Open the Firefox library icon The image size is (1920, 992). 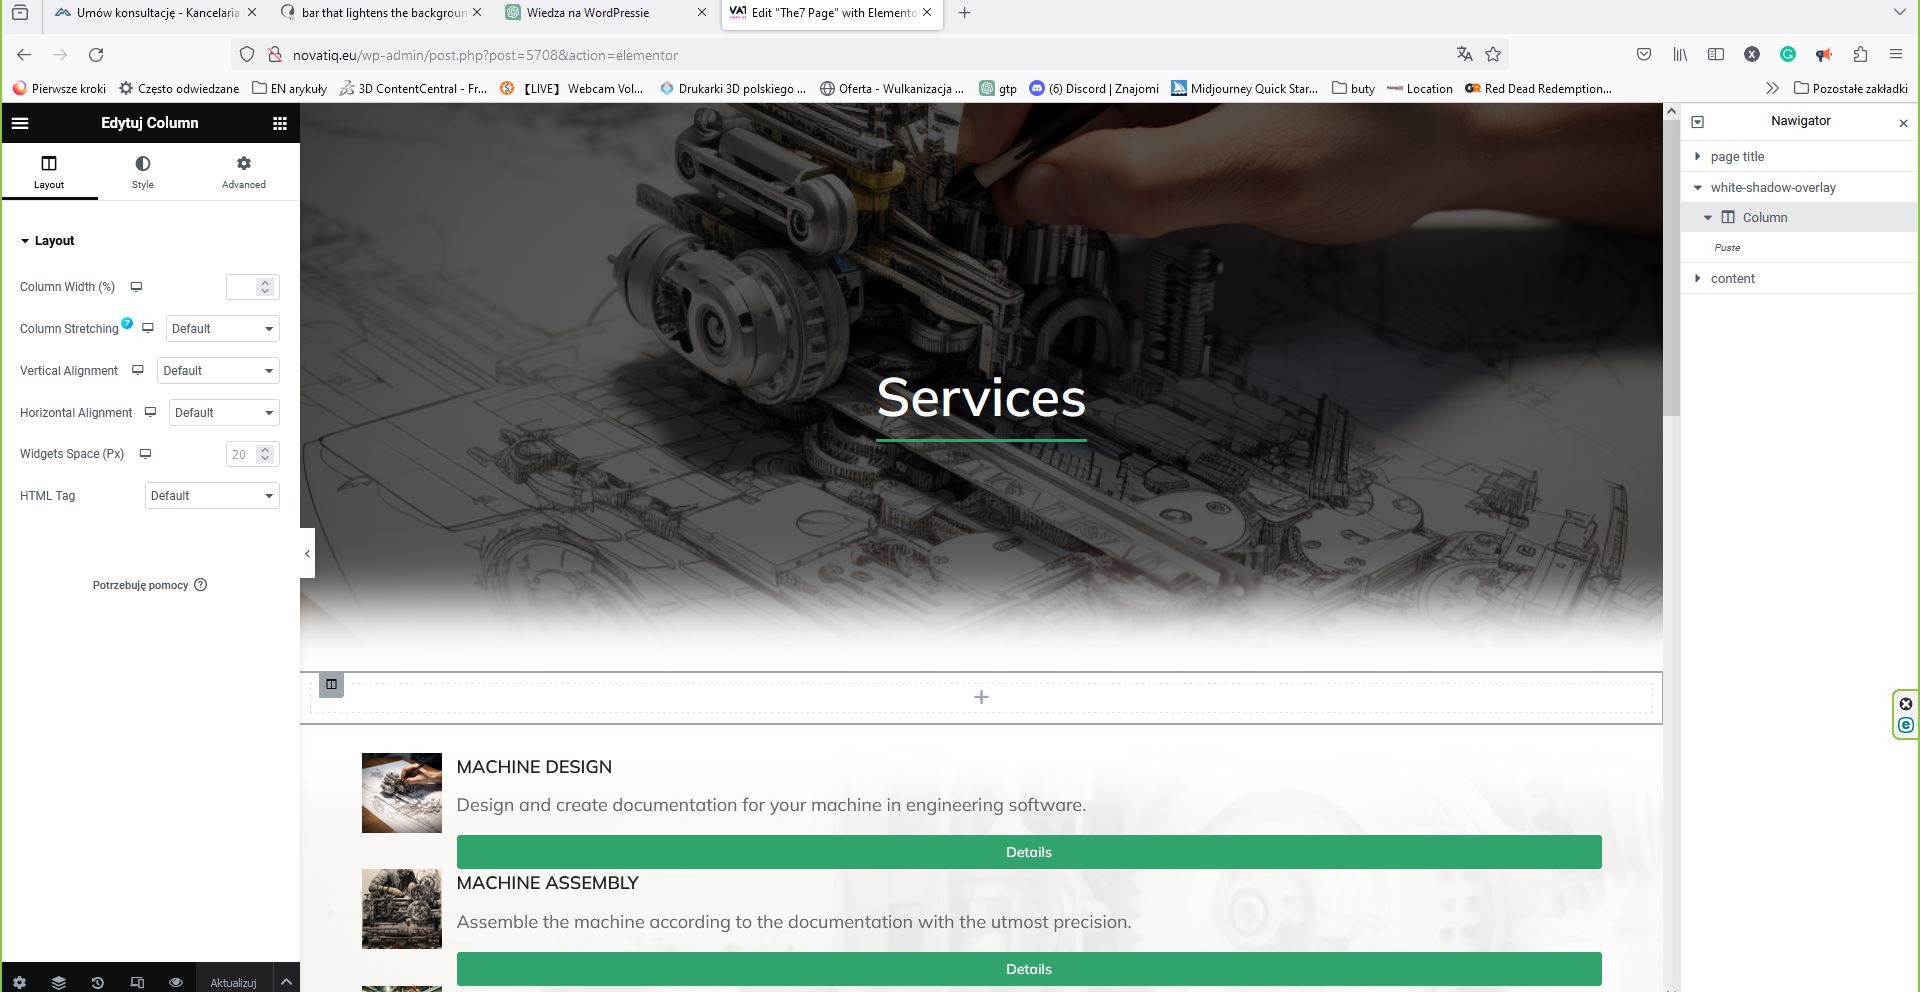(1680, 54)
